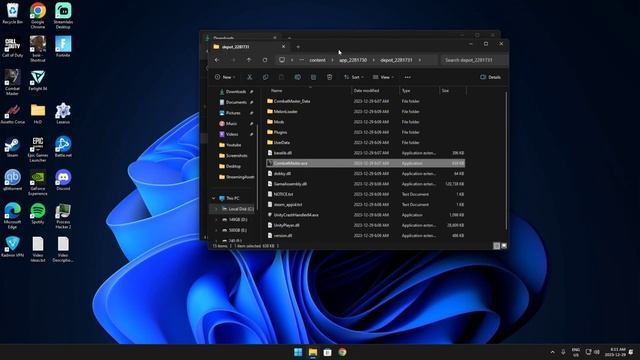Open the Discord desktop shortcut
640x360 pixels.
click(x=63, y=180)
